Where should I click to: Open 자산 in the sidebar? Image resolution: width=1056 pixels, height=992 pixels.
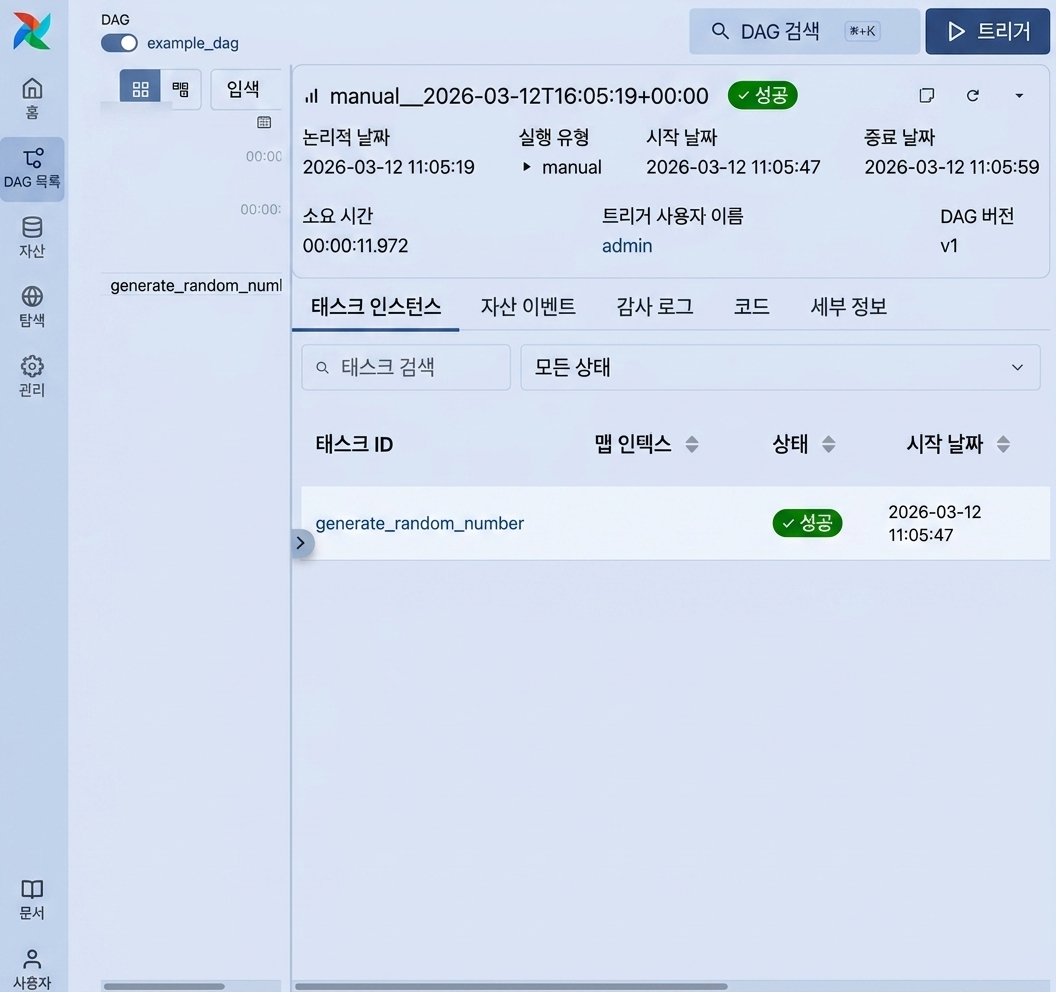(x=32, y=237)
